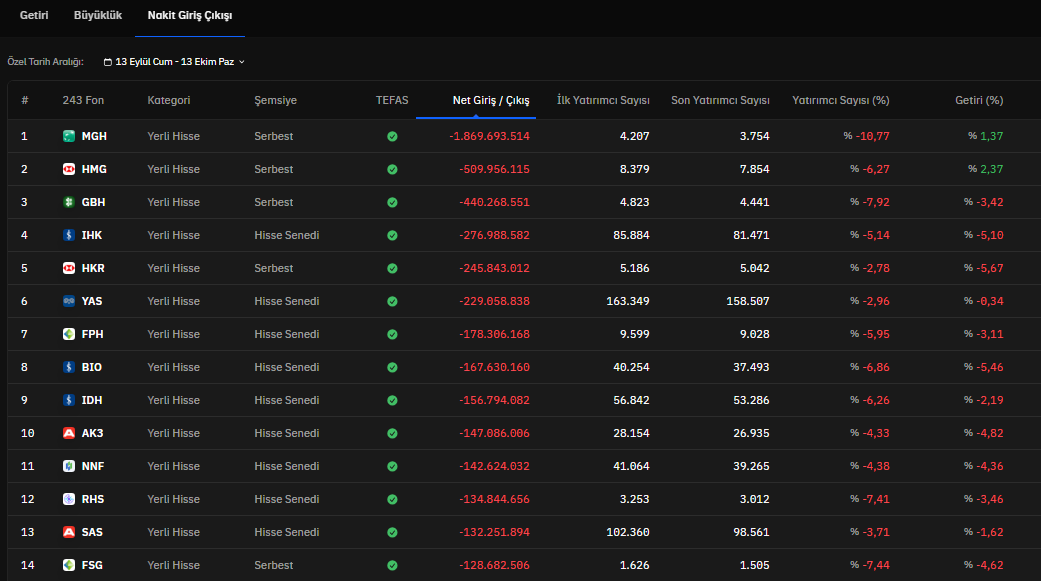Screen dimensions: 1041x581
Task: Click the net outflow value -509.956.115
Action: click(x=494, y=169)
